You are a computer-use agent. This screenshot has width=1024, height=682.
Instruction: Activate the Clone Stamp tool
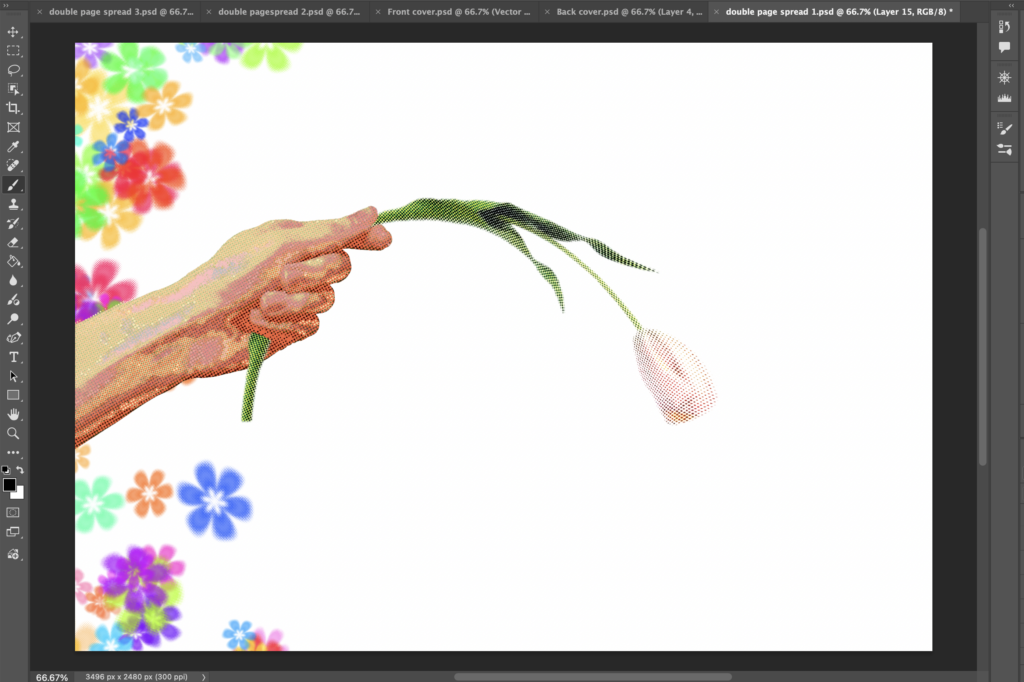coord(14,204)
